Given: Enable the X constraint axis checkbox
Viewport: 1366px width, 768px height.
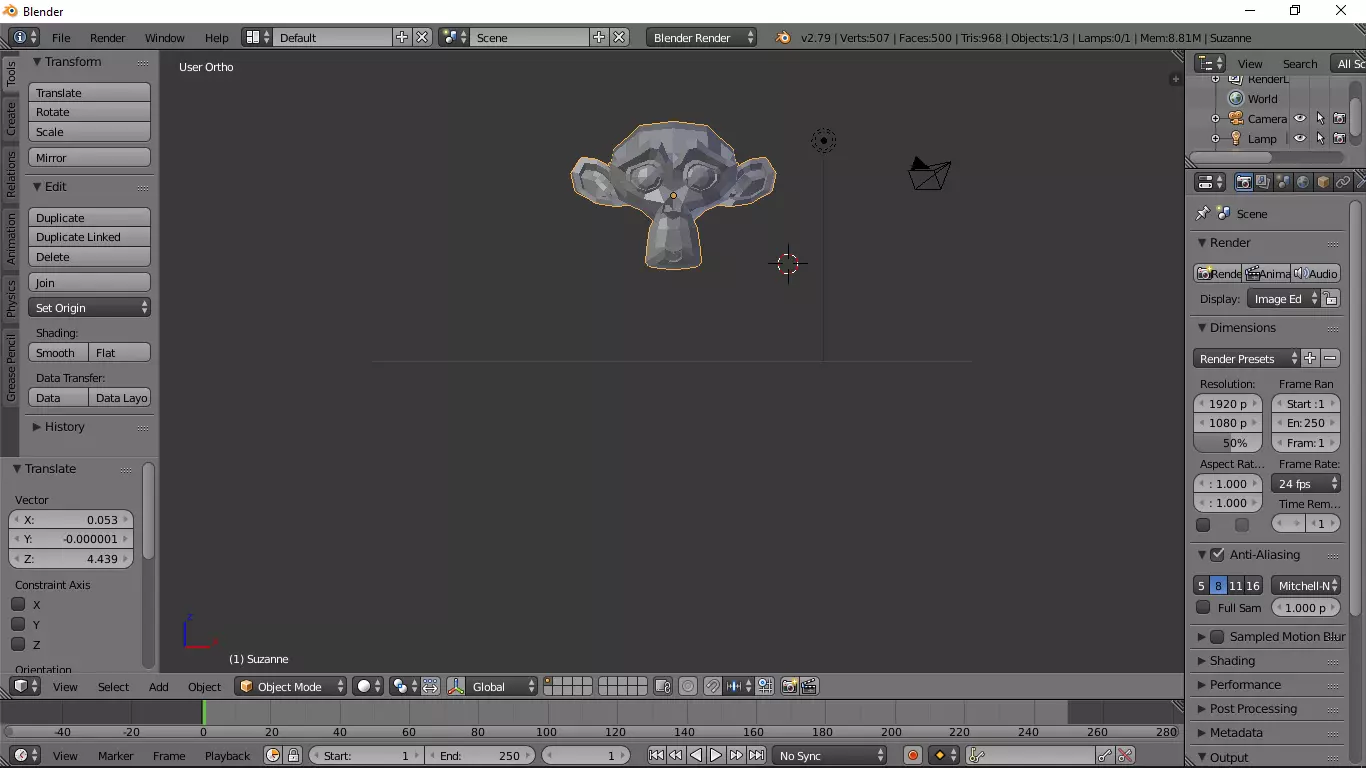Looking at the screenshot, I should (x=18, y=604).
